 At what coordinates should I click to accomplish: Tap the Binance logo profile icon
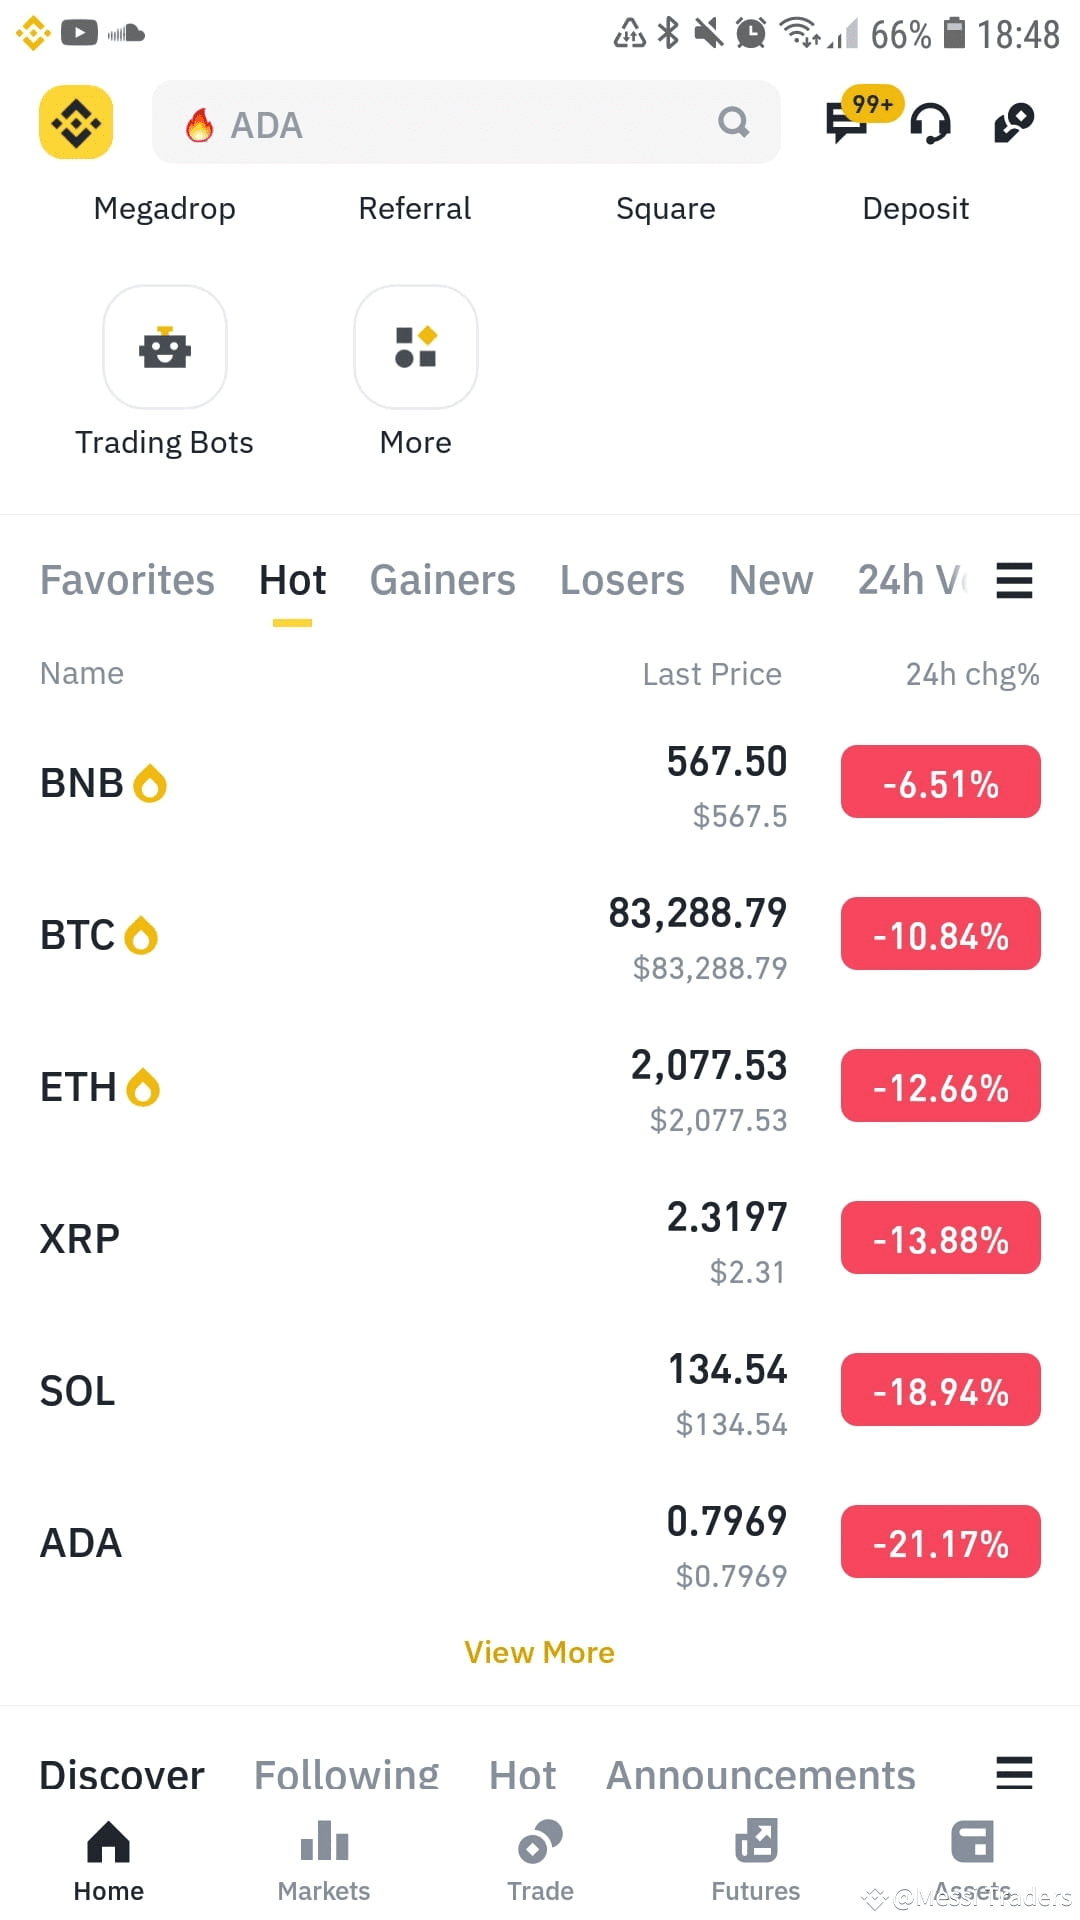[76, 122]
